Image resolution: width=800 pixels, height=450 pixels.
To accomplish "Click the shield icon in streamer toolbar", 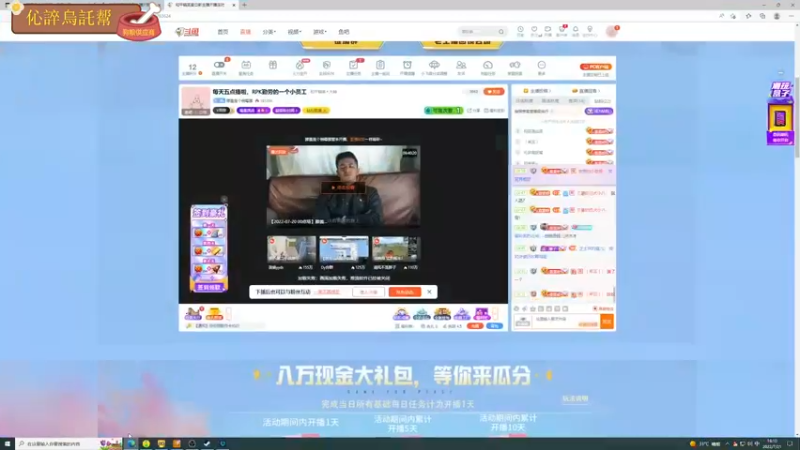I will (x=327, y=65).
